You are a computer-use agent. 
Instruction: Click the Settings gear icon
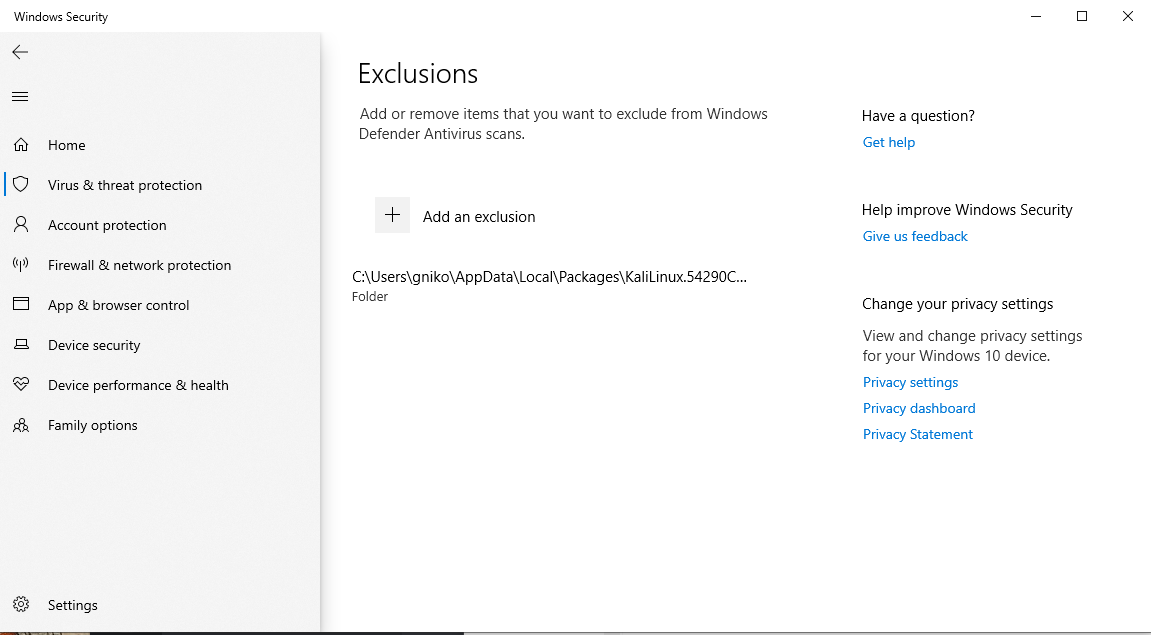tap(21, 604)
